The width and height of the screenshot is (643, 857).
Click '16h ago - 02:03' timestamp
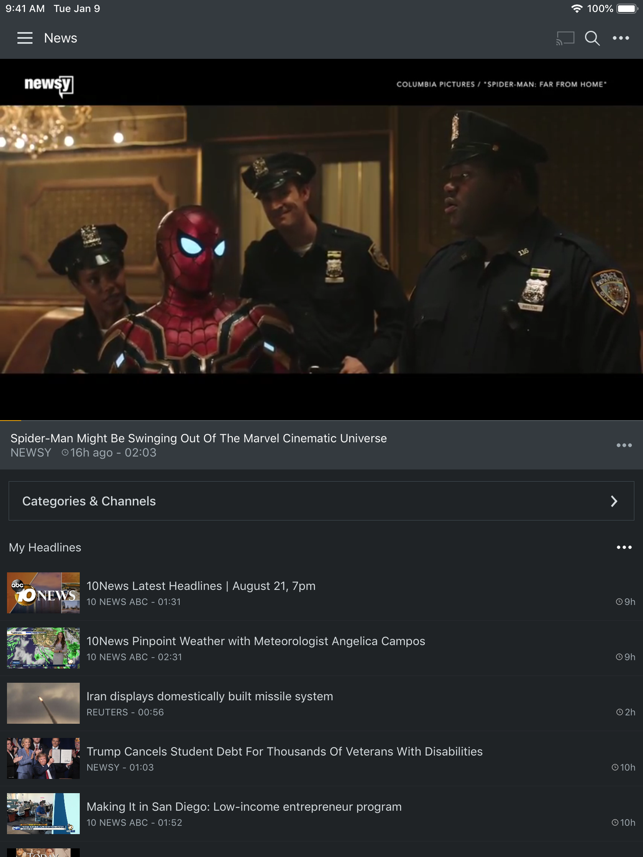(x=109, y=453)
